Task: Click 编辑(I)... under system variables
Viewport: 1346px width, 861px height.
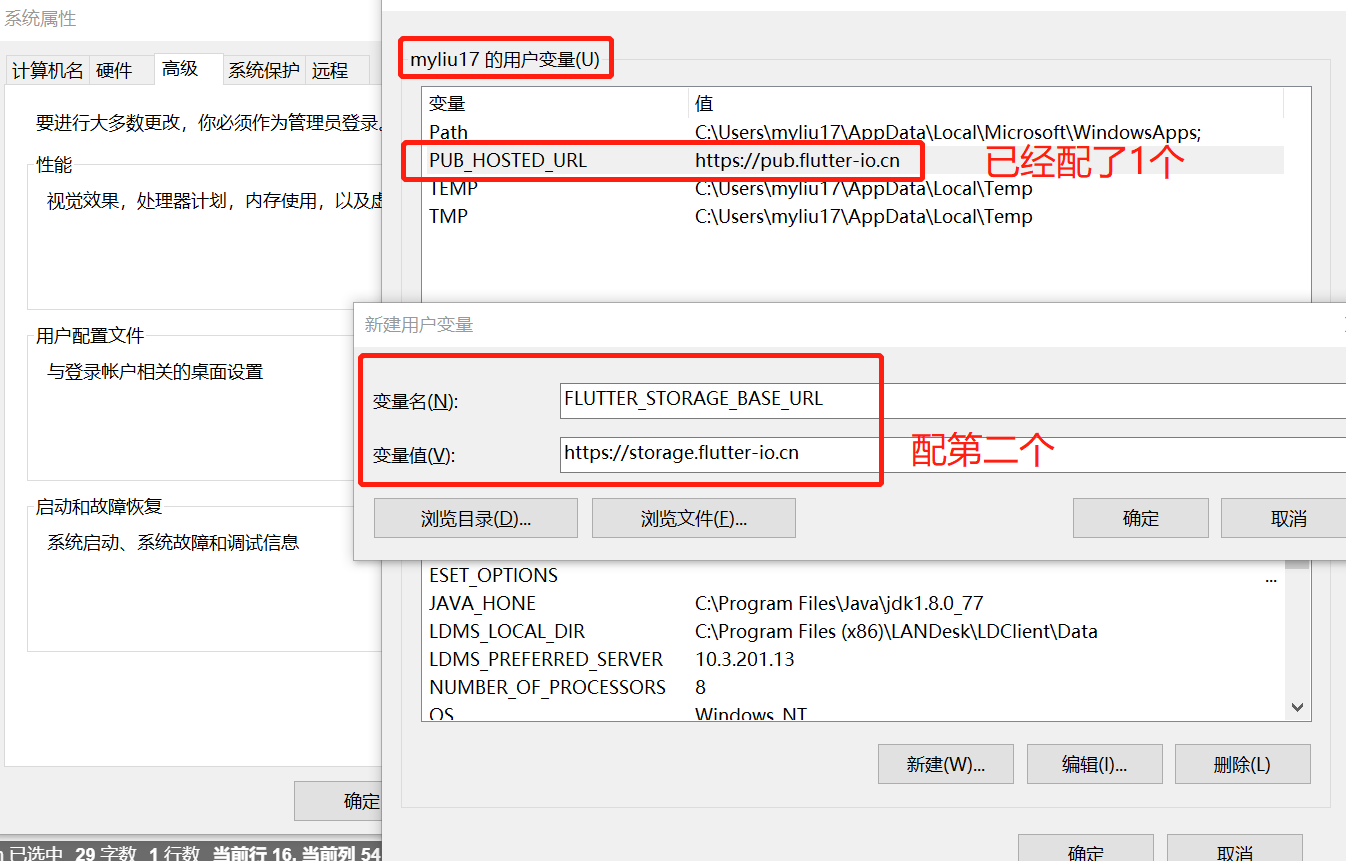Action: [1095, 764]
